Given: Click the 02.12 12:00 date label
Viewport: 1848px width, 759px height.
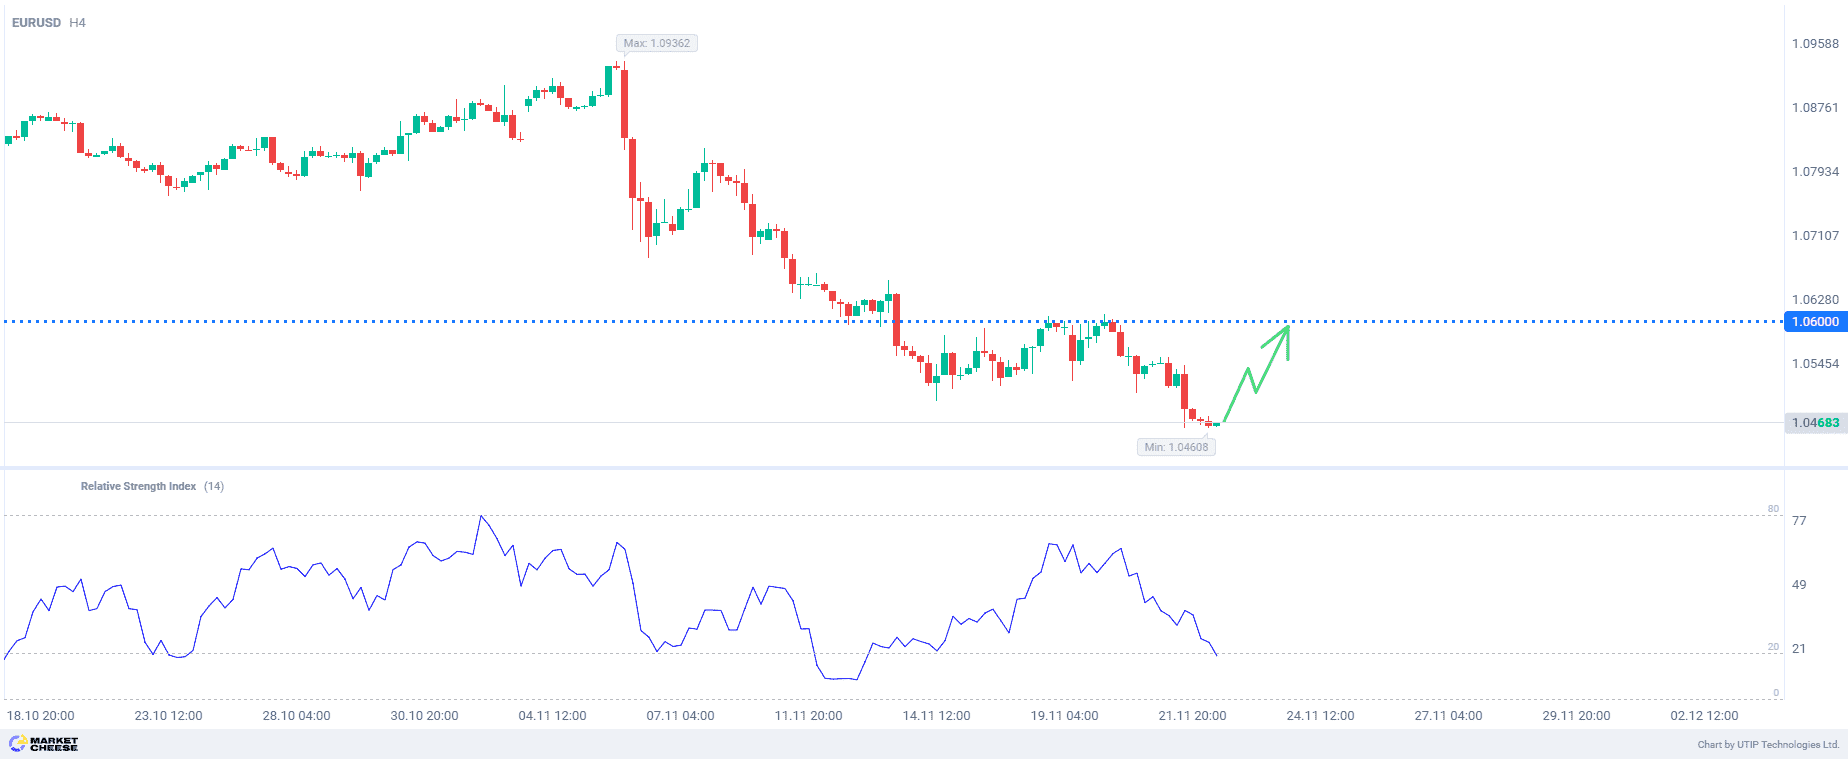Looking at the screenshot, I should 1704,716.
